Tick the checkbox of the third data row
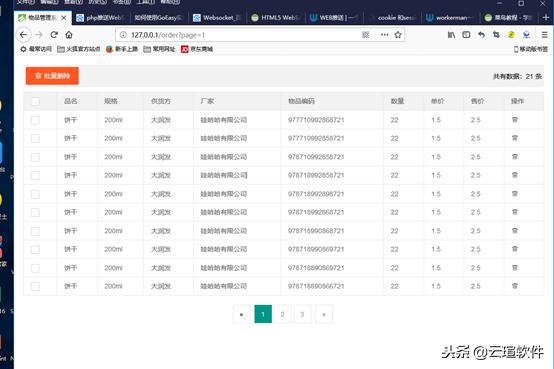This screenshot has width=554, height=369. coord(35,157)
